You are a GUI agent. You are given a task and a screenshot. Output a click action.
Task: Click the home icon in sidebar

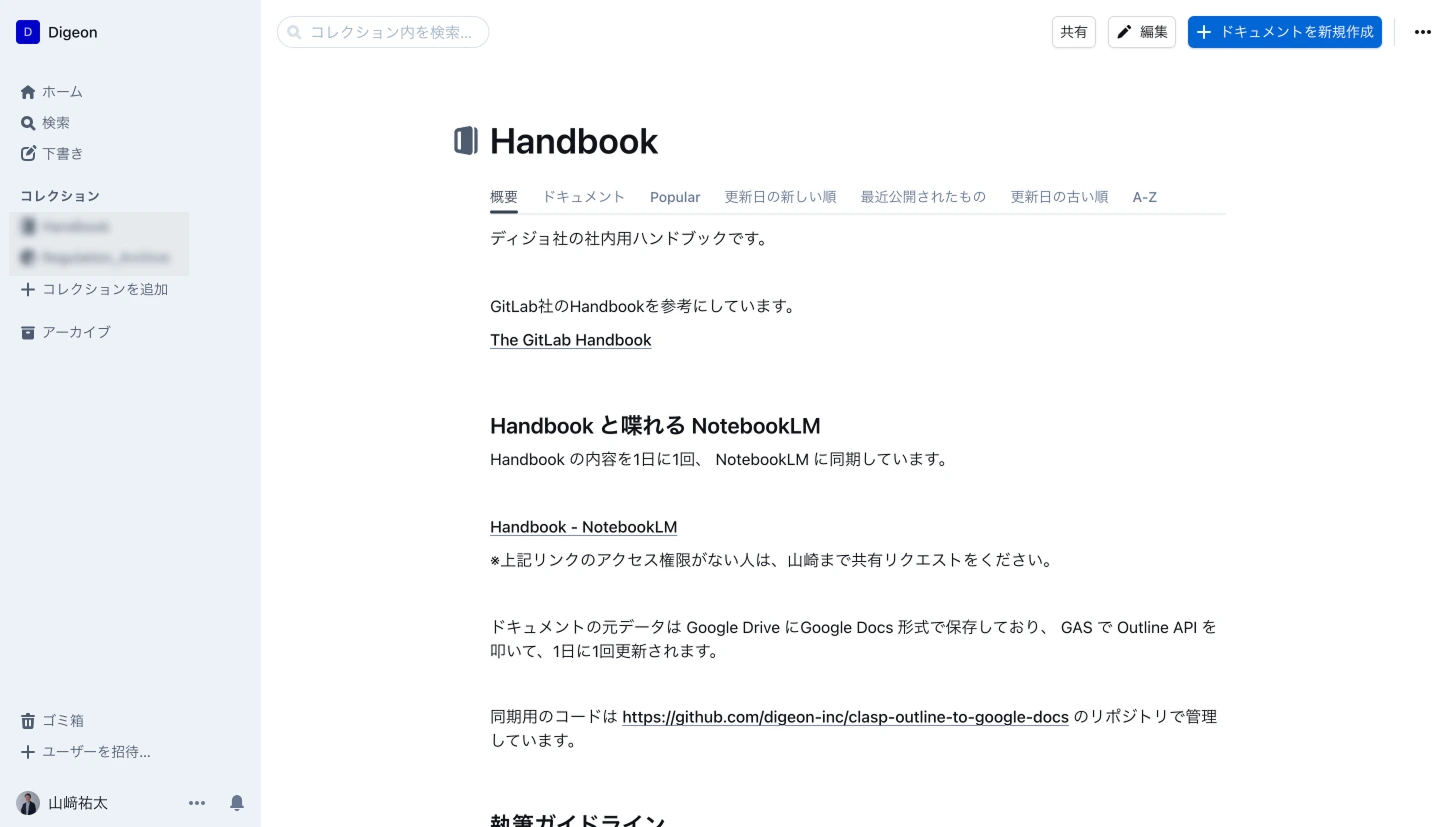pyautogui.click(x=28, y=92)
